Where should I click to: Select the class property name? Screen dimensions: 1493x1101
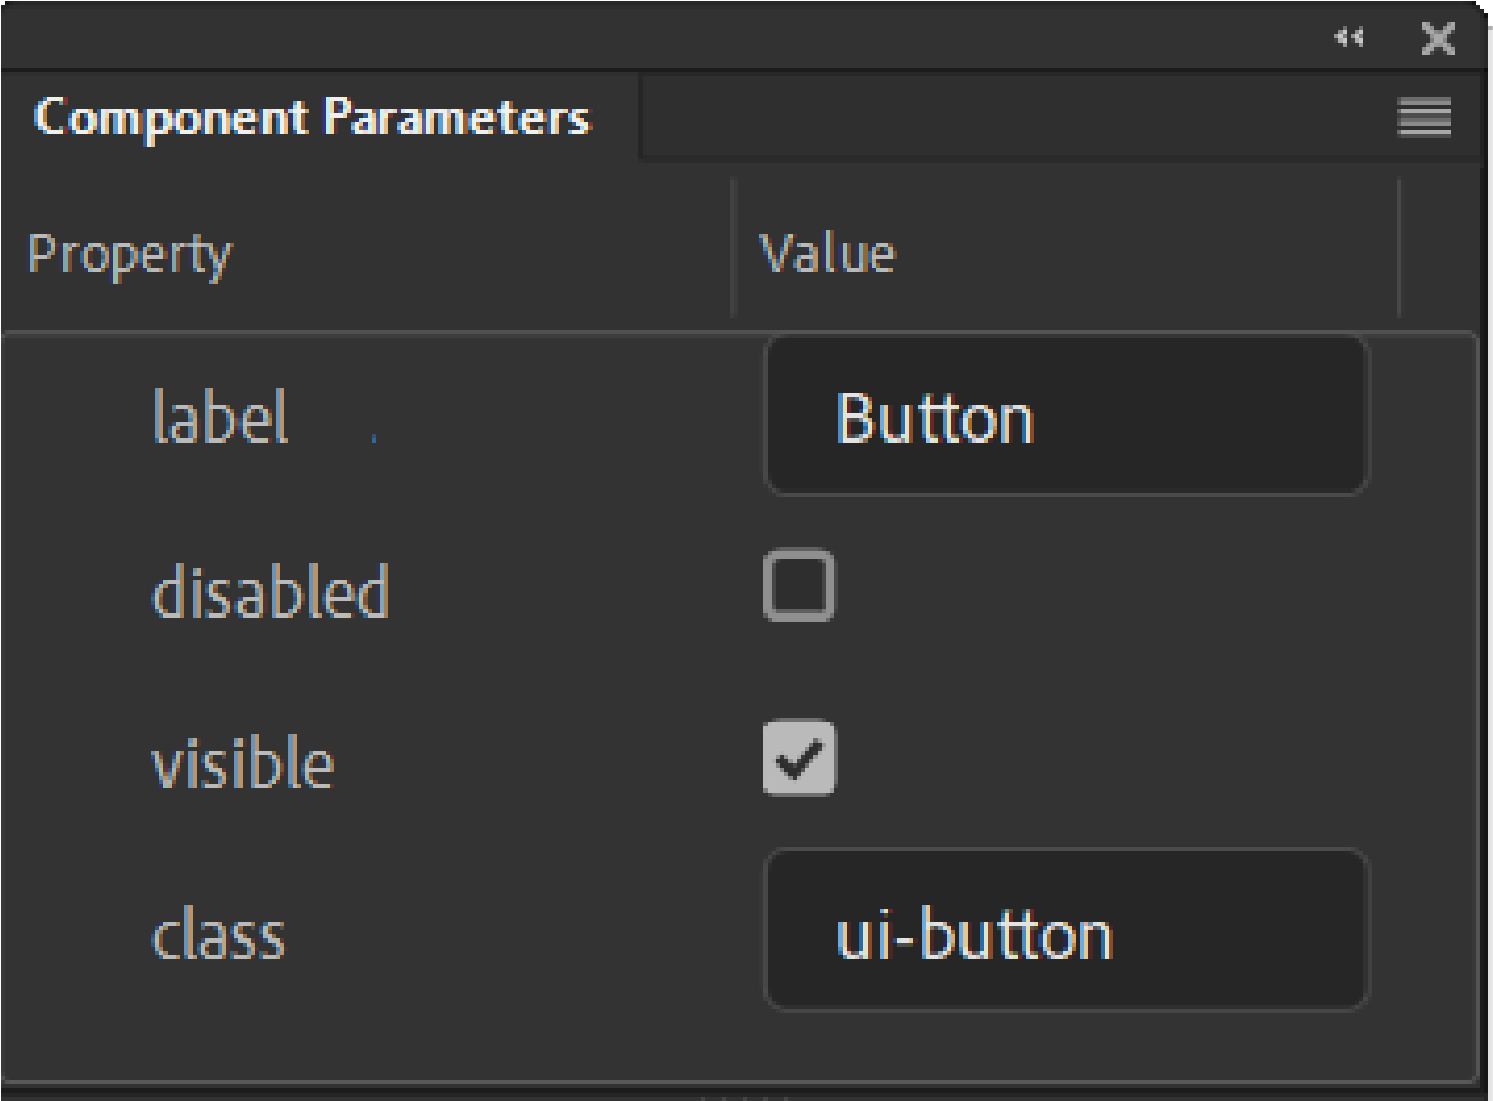(x=218, y=936)
